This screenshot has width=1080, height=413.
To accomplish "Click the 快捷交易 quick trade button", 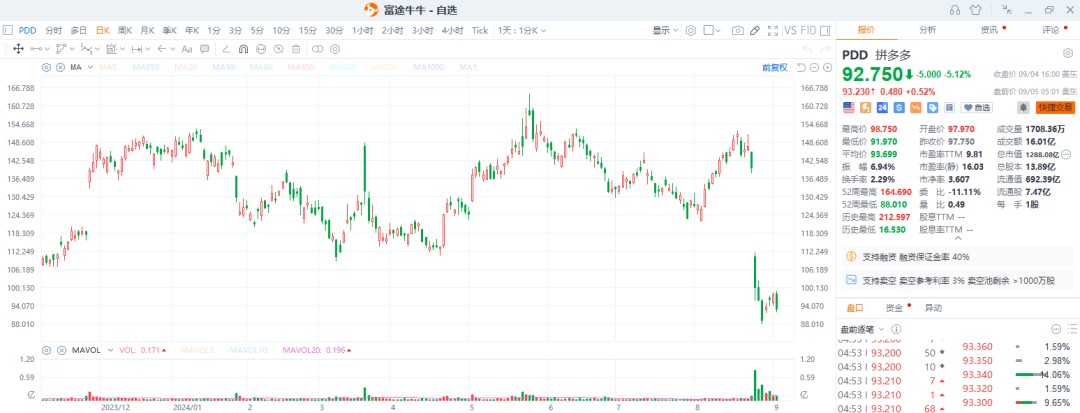I will (1055, 107).
